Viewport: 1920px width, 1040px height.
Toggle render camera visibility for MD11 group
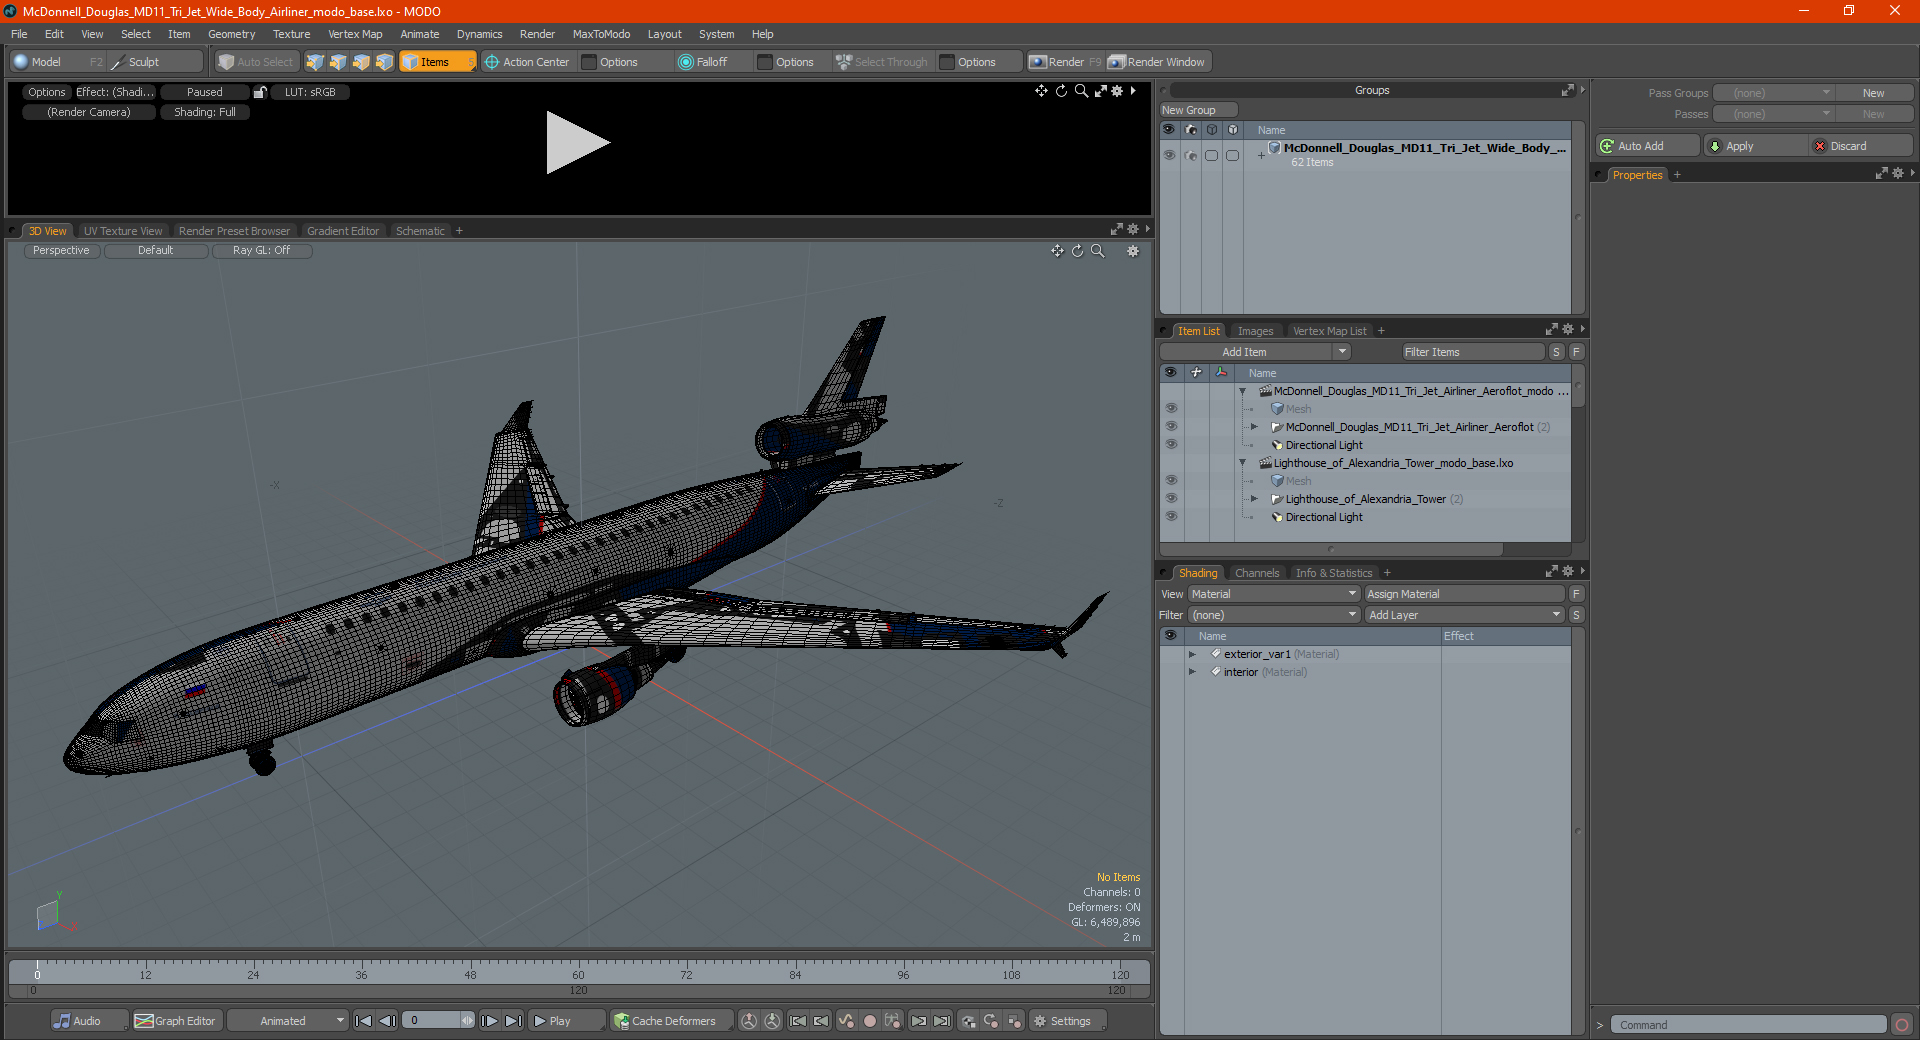point(1190,155)
